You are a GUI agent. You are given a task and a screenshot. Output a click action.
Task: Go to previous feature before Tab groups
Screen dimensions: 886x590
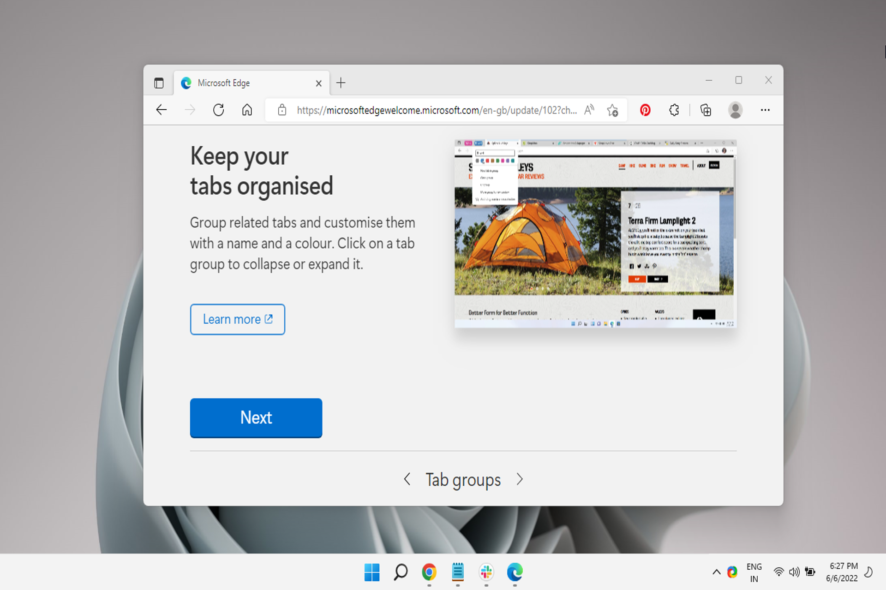pyautogui.click(x=407, y=479)
